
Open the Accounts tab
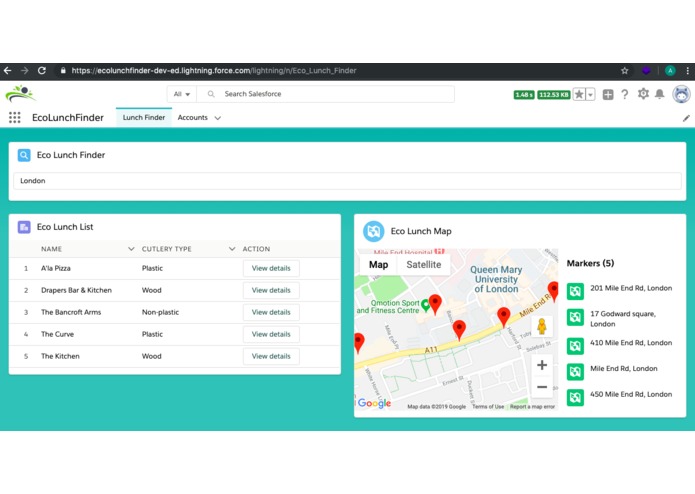192,117
